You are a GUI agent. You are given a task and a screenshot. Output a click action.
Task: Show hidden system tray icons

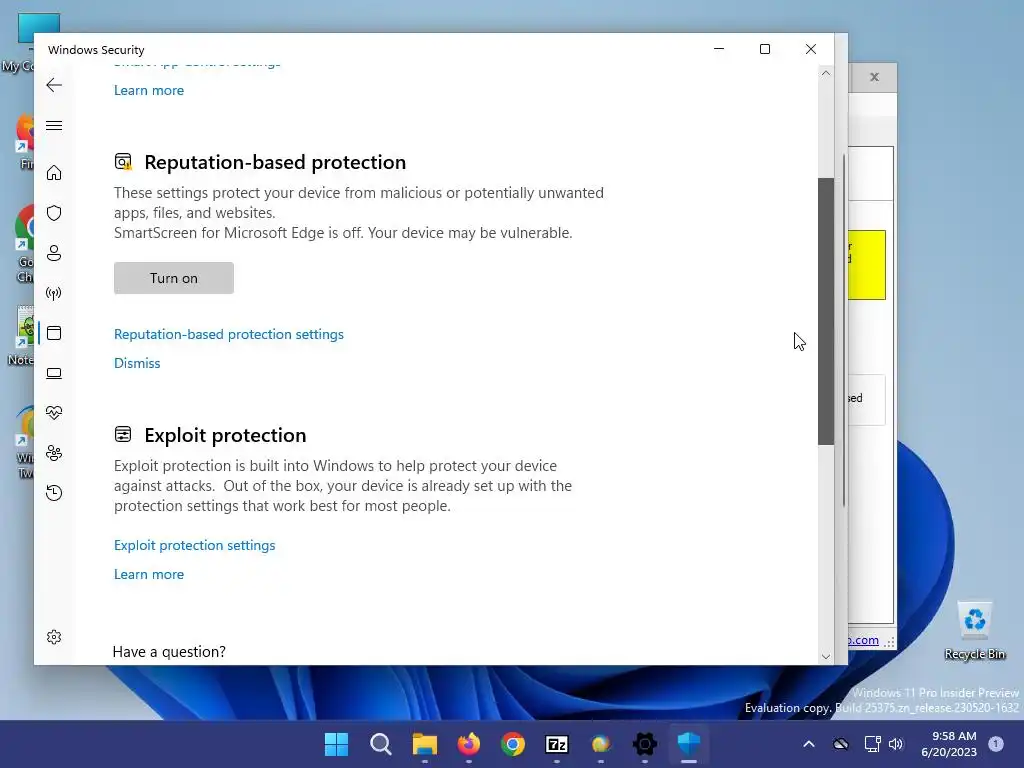point(808,744)
